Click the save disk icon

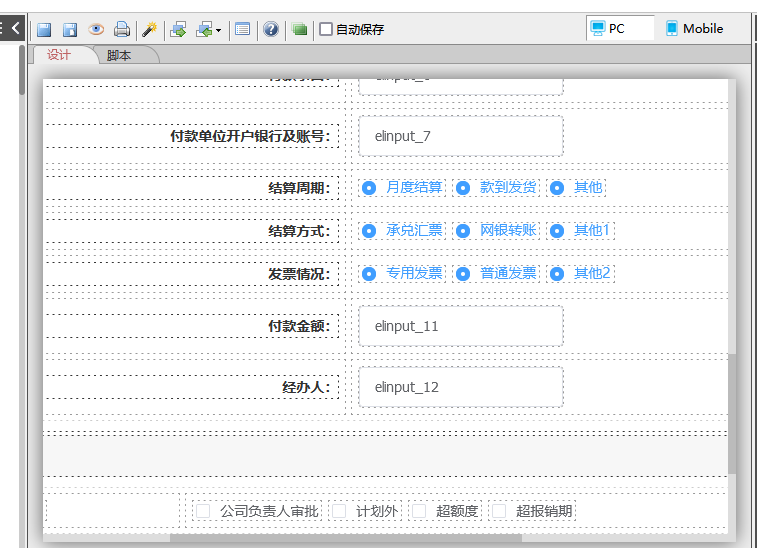[x=44, y=29]
